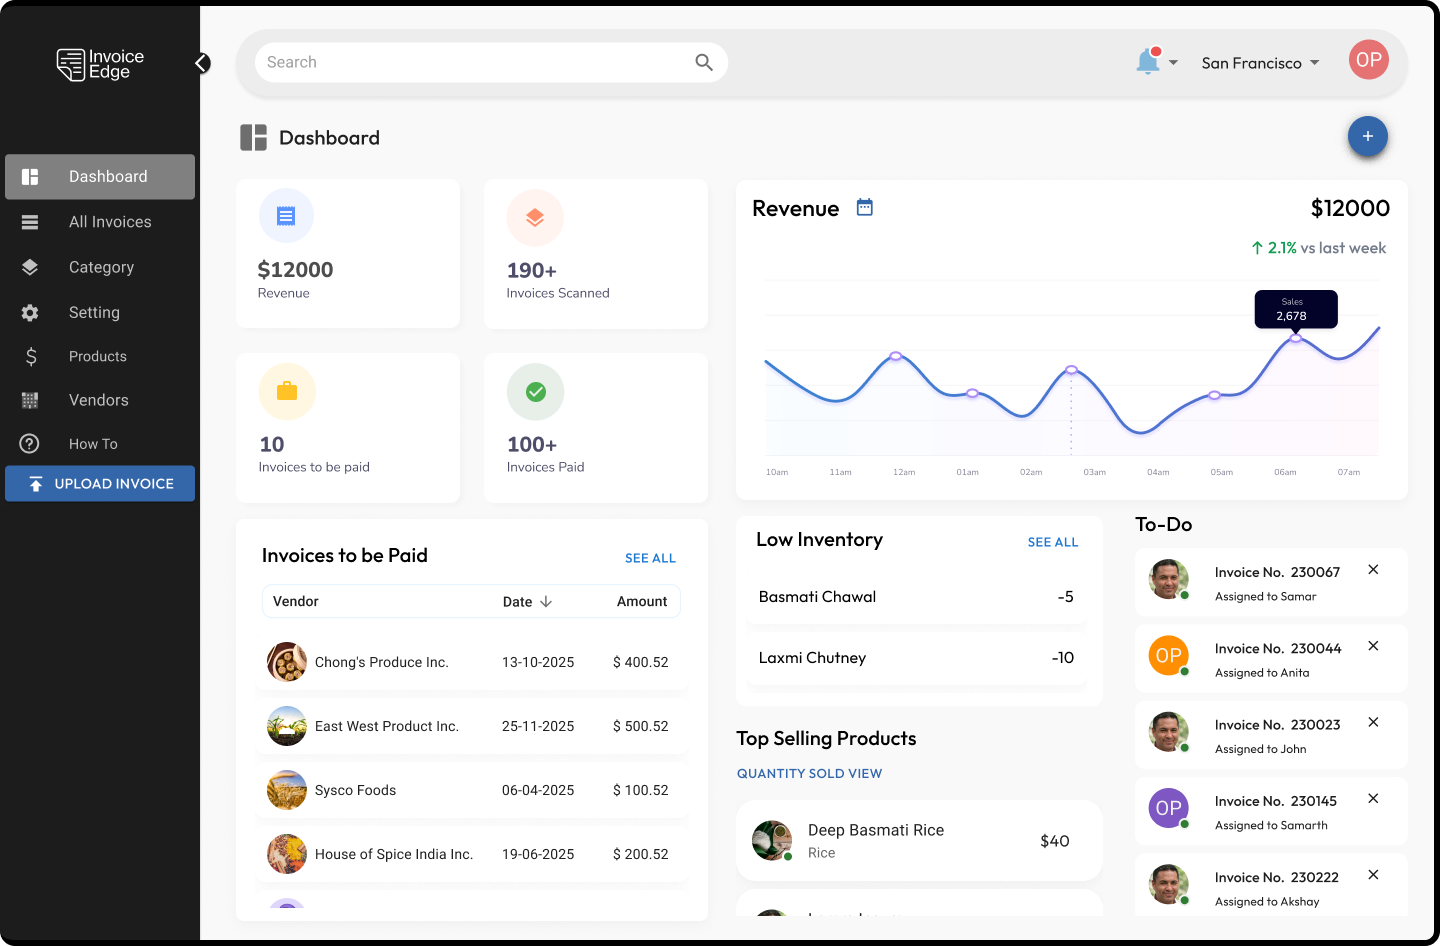Click the Revenue calendar icon

pos(863,207)
